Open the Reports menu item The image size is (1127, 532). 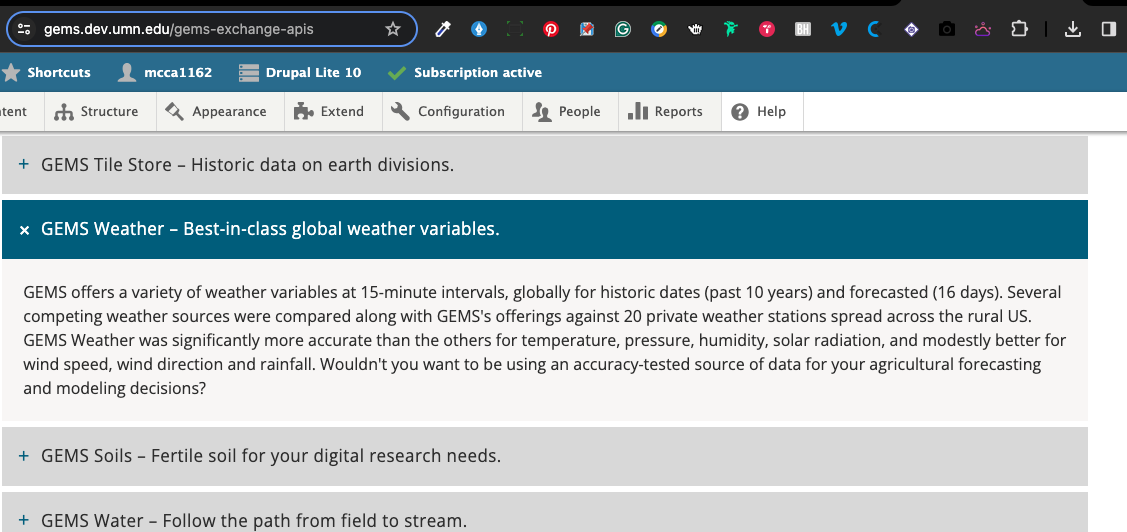tap(666, 112)
